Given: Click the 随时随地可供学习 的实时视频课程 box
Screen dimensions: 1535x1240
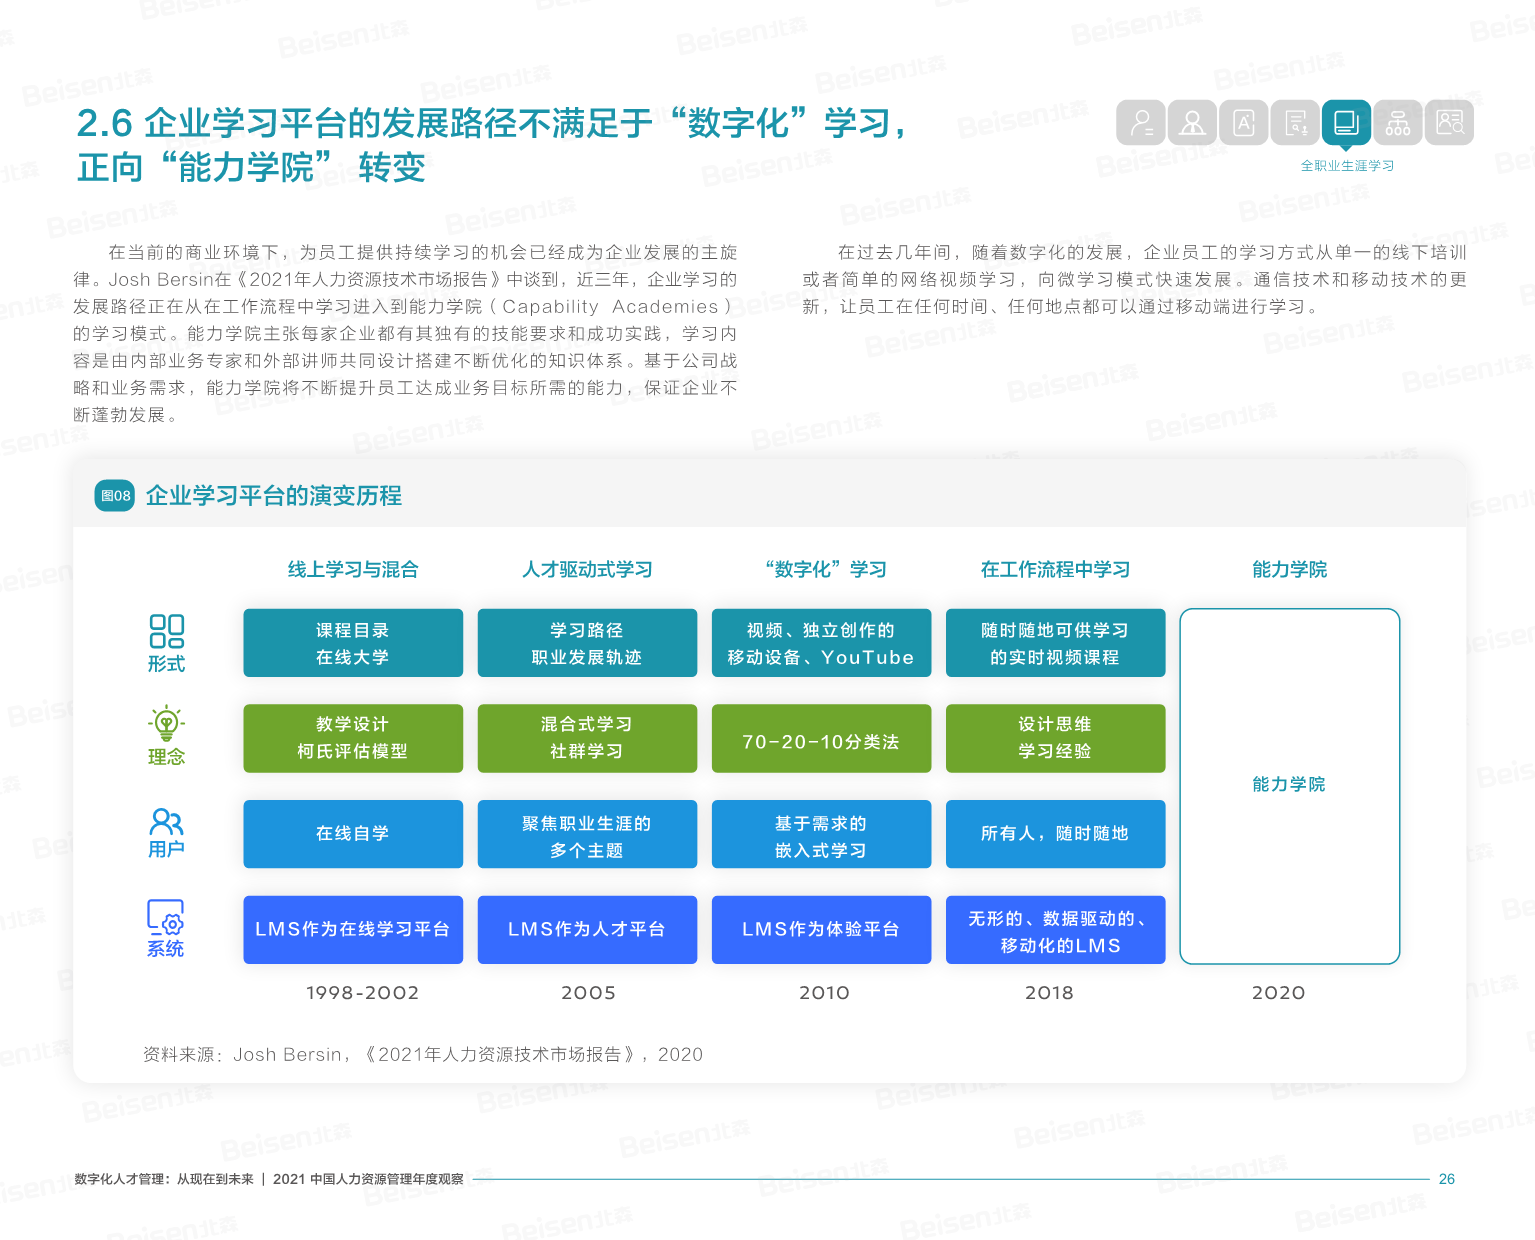Looking at the screenshot, I should click(x=1055, y=643).
